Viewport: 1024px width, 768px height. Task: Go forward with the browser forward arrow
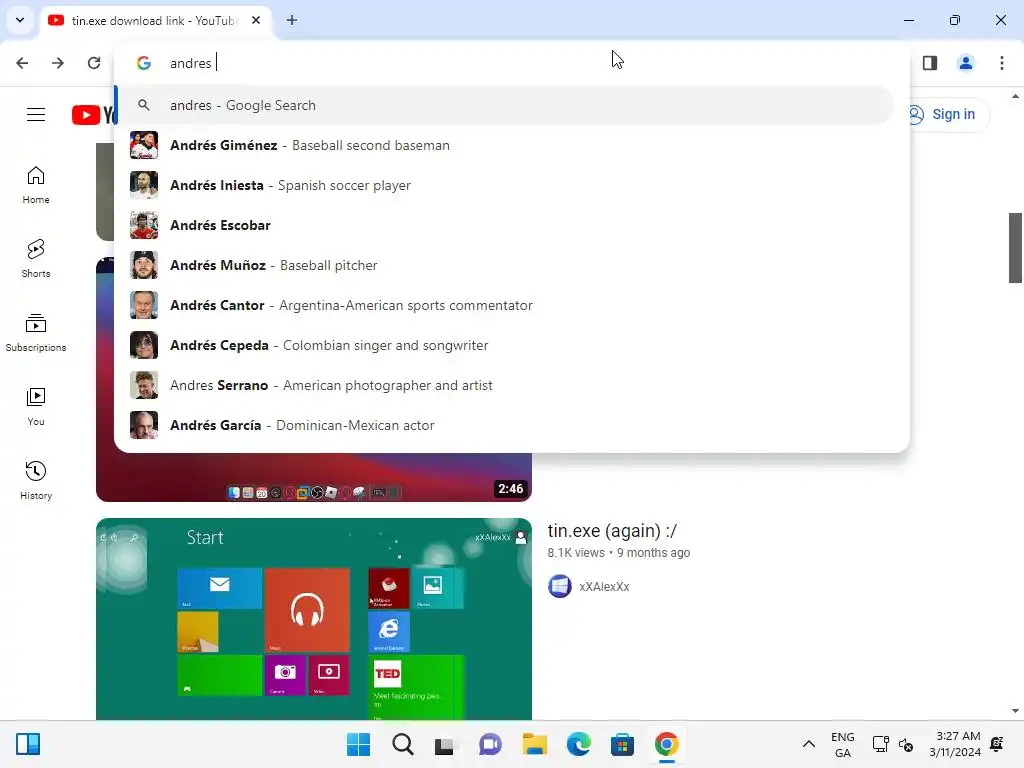[x=58, y=63]
